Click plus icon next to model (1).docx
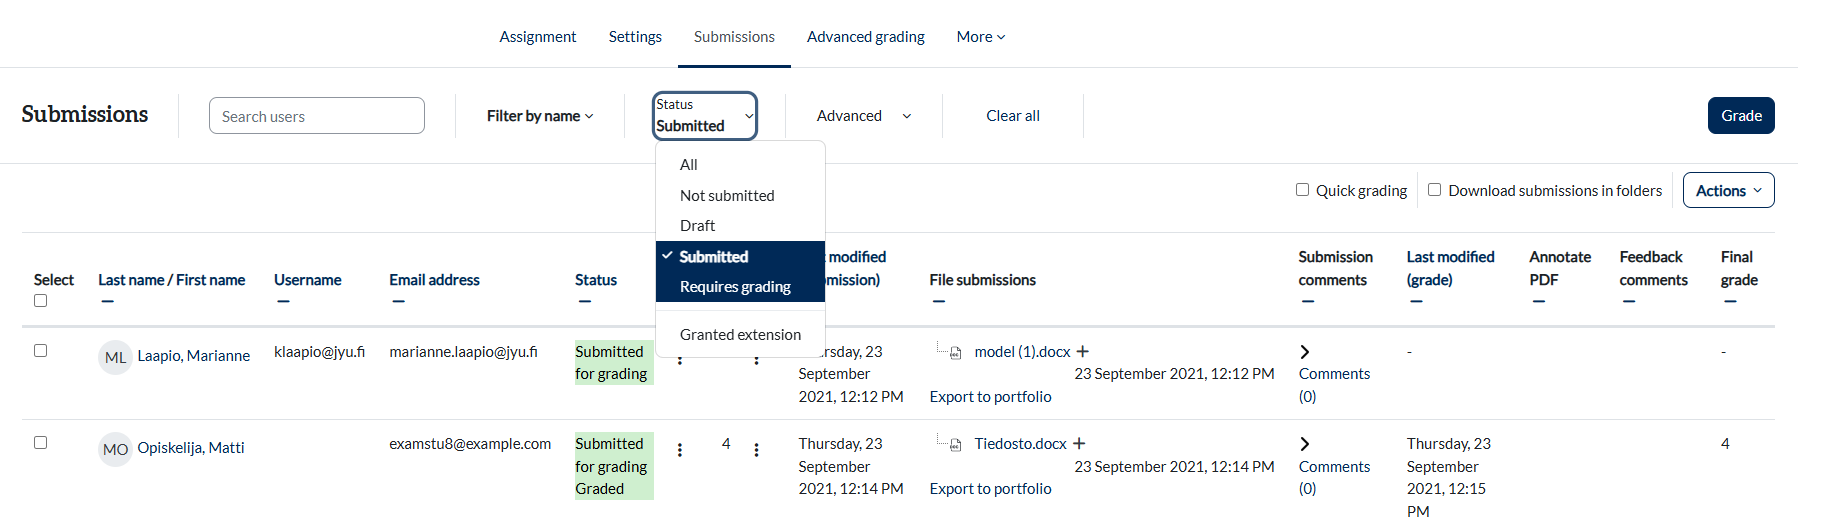1834x531 pixels. coord(1082,352)
